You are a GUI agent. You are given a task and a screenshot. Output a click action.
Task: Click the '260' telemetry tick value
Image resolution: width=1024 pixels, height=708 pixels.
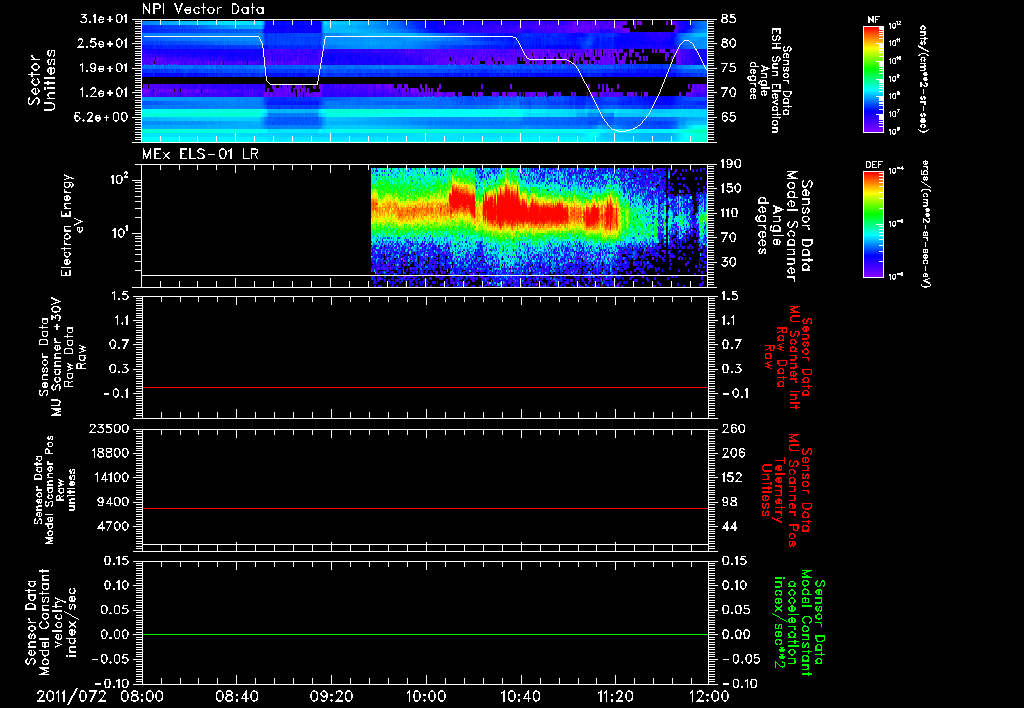click(733, 429)
